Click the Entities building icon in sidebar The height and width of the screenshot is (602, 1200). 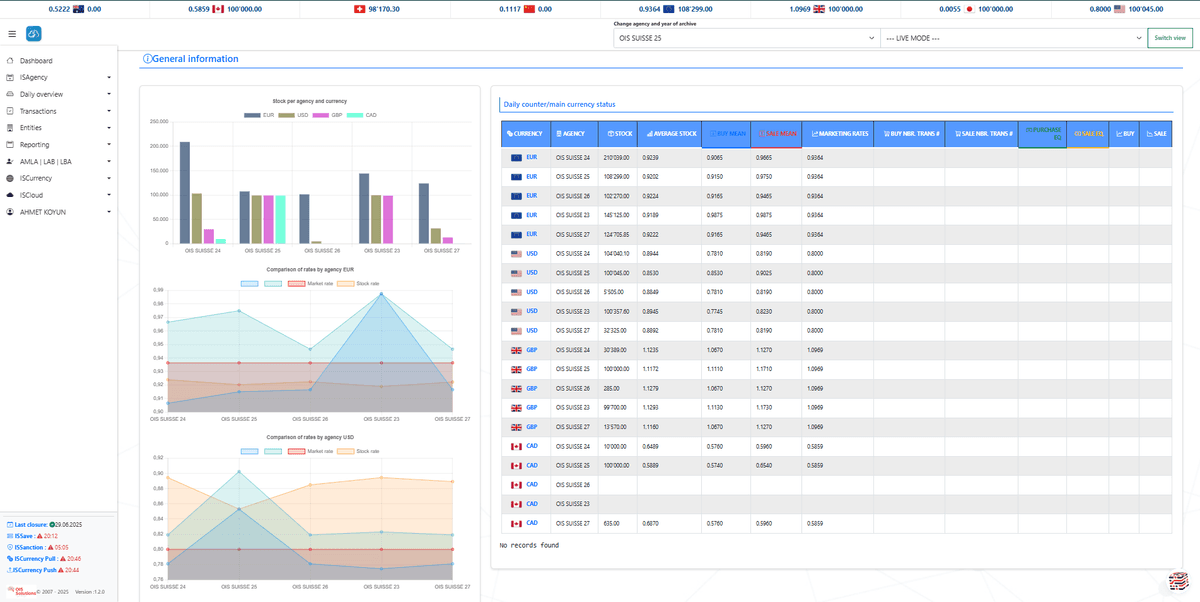10,128
